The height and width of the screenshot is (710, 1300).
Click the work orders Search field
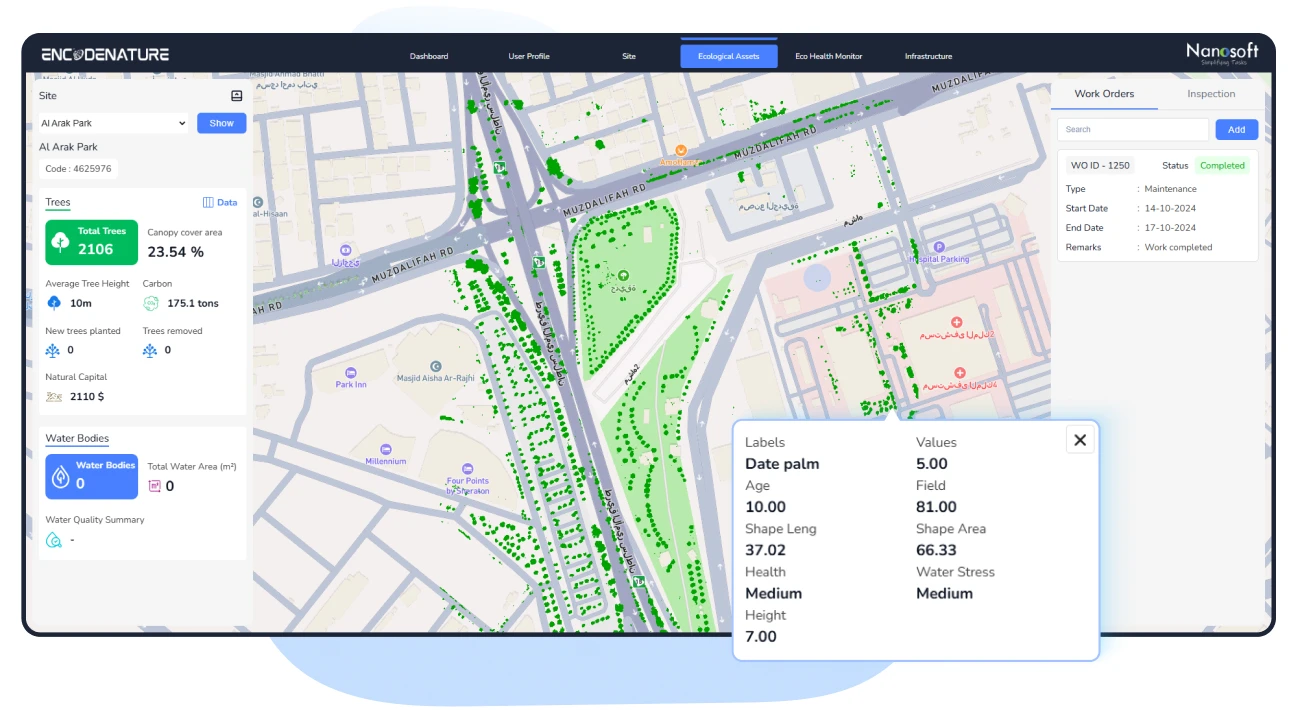(1131, 129)
